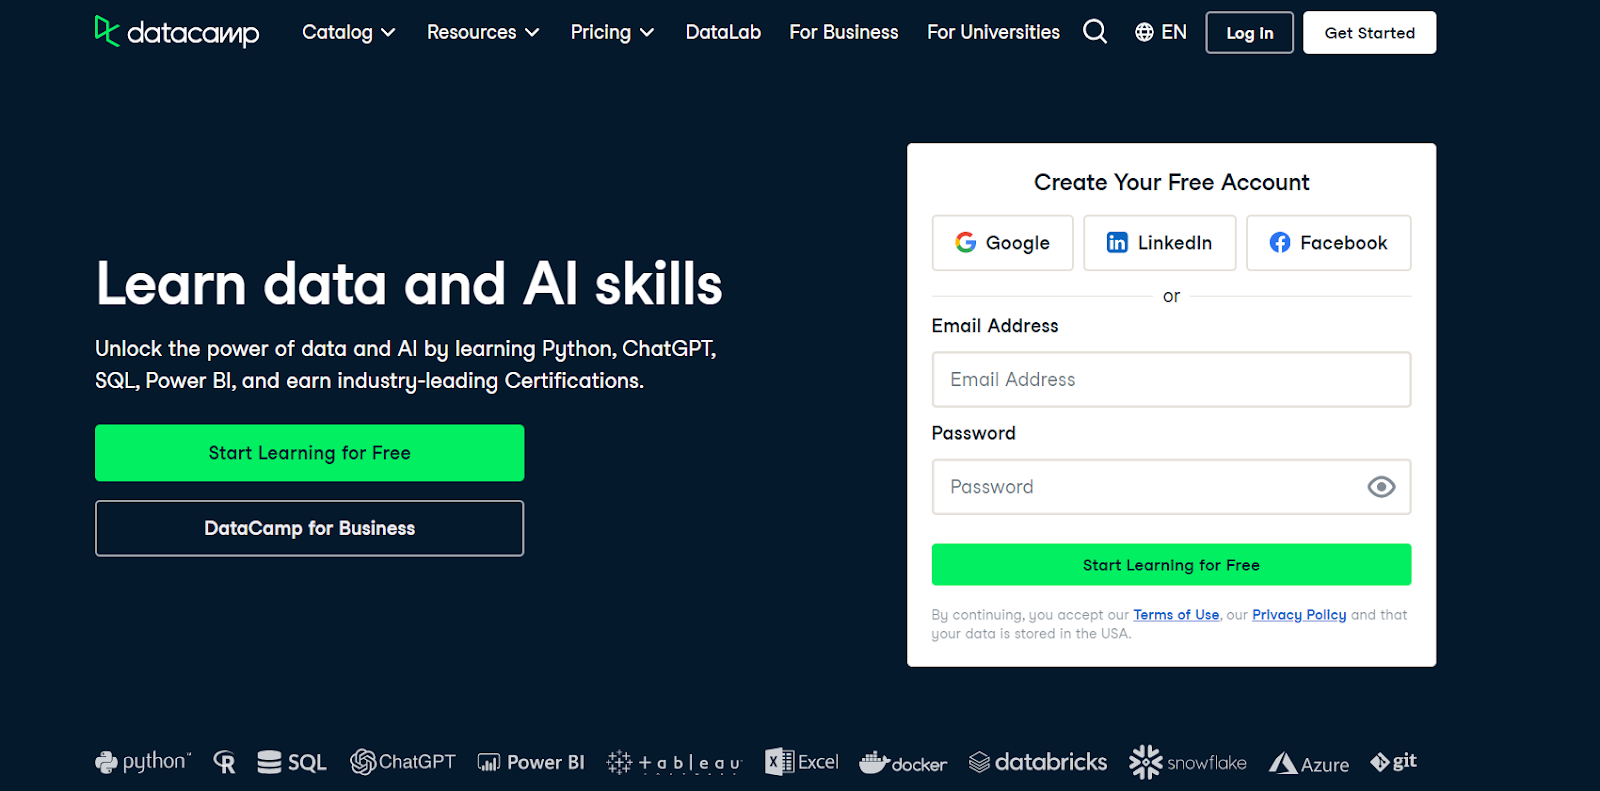Open the Privacy Policy link
This screenshot has width=1600, height=791.
[1299, 615]
